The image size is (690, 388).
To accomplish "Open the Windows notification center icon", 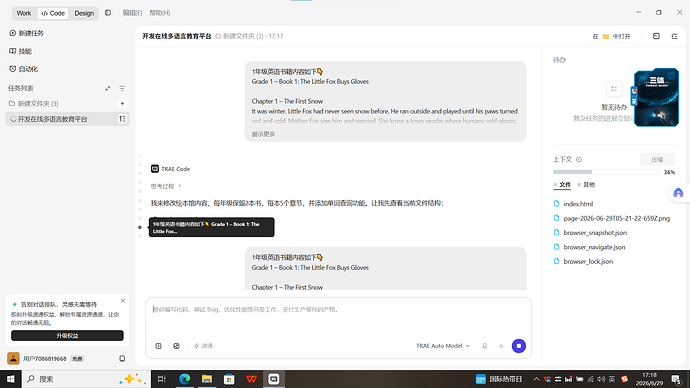I will click(x=676, y=379).
